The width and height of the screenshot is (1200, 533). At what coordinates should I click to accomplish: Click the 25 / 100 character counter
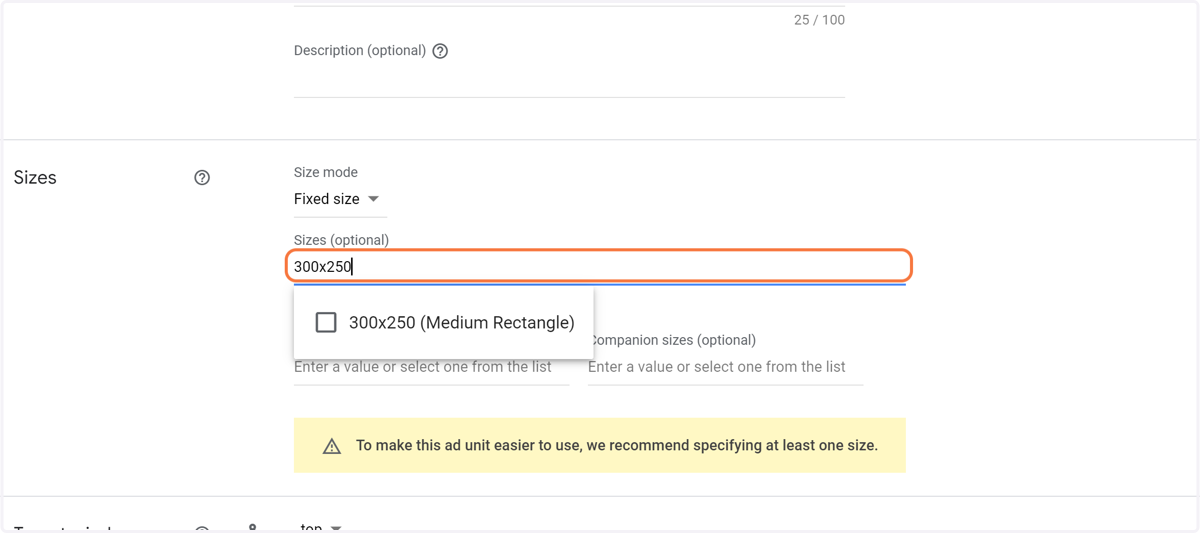(819, 20)
